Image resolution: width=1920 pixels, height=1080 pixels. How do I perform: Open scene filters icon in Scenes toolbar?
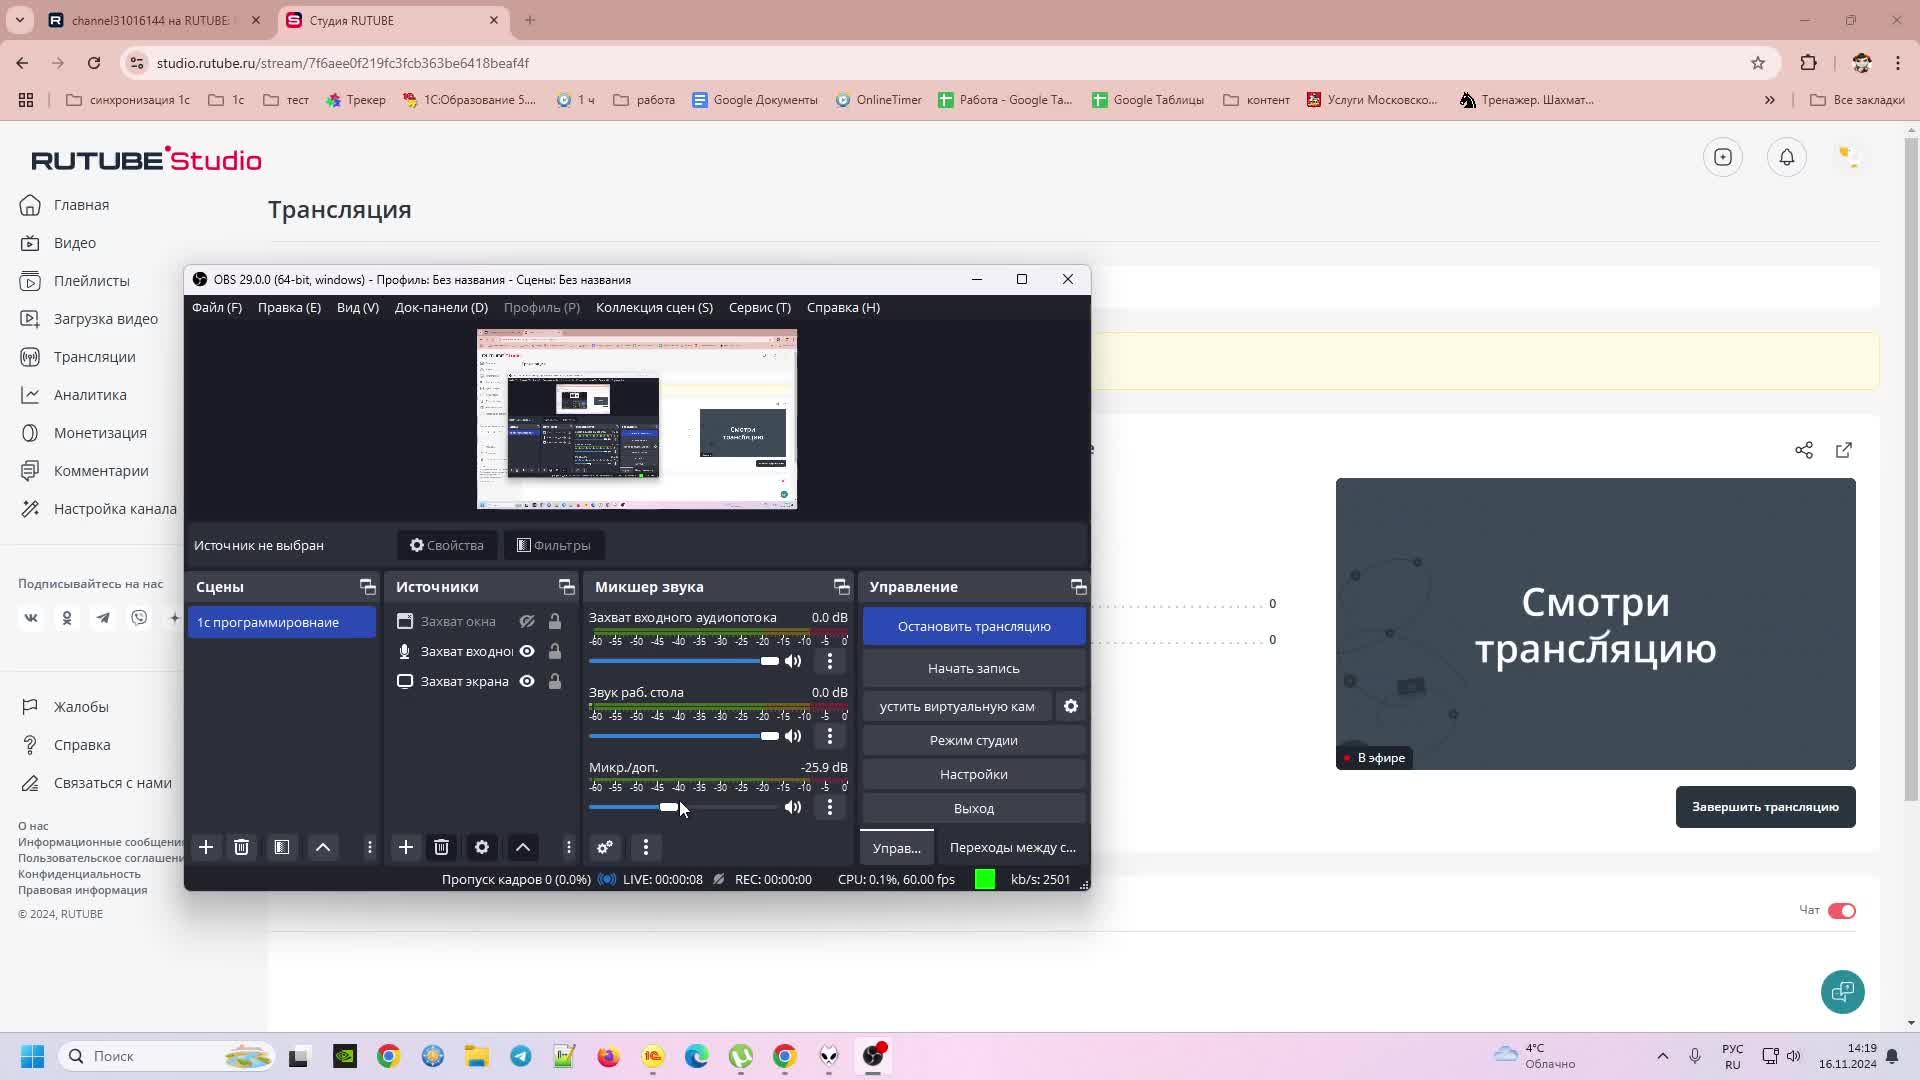pos(282,847)
